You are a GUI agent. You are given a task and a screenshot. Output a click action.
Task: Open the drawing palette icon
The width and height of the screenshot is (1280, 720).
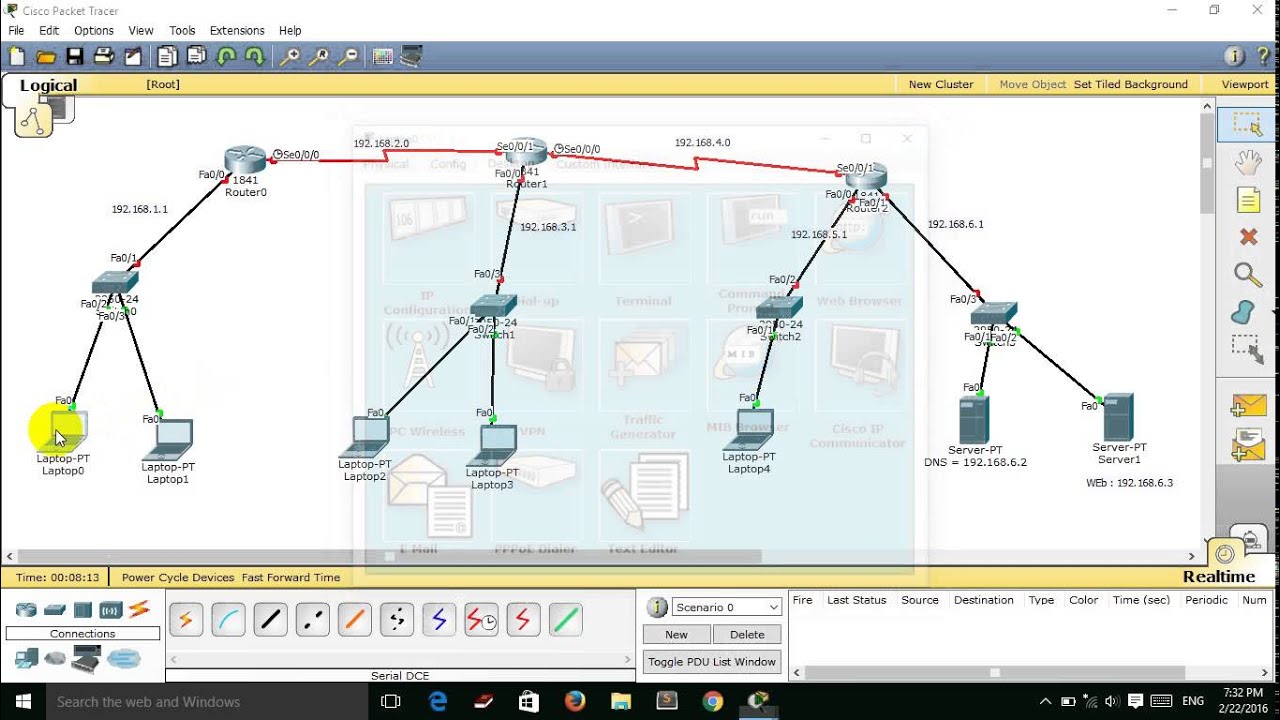[383, 57]
